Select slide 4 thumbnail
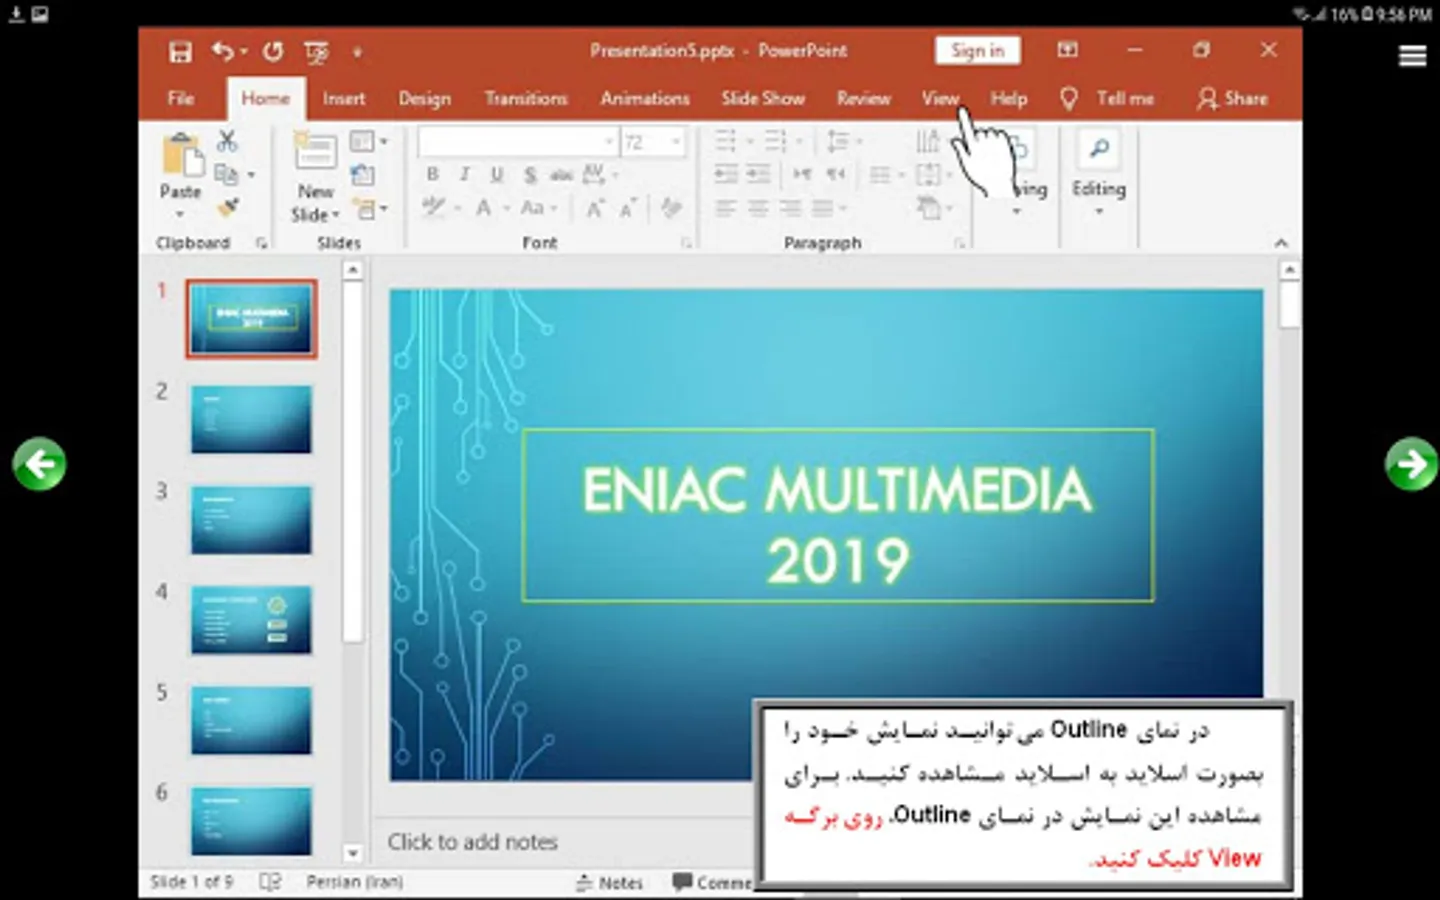 coord(251,620)
